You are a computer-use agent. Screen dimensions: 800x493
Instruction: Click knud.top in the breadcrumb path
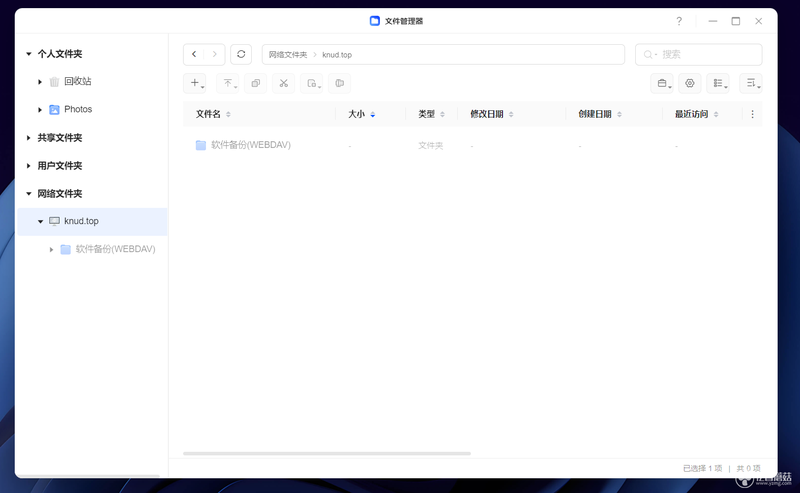point(337,55)
